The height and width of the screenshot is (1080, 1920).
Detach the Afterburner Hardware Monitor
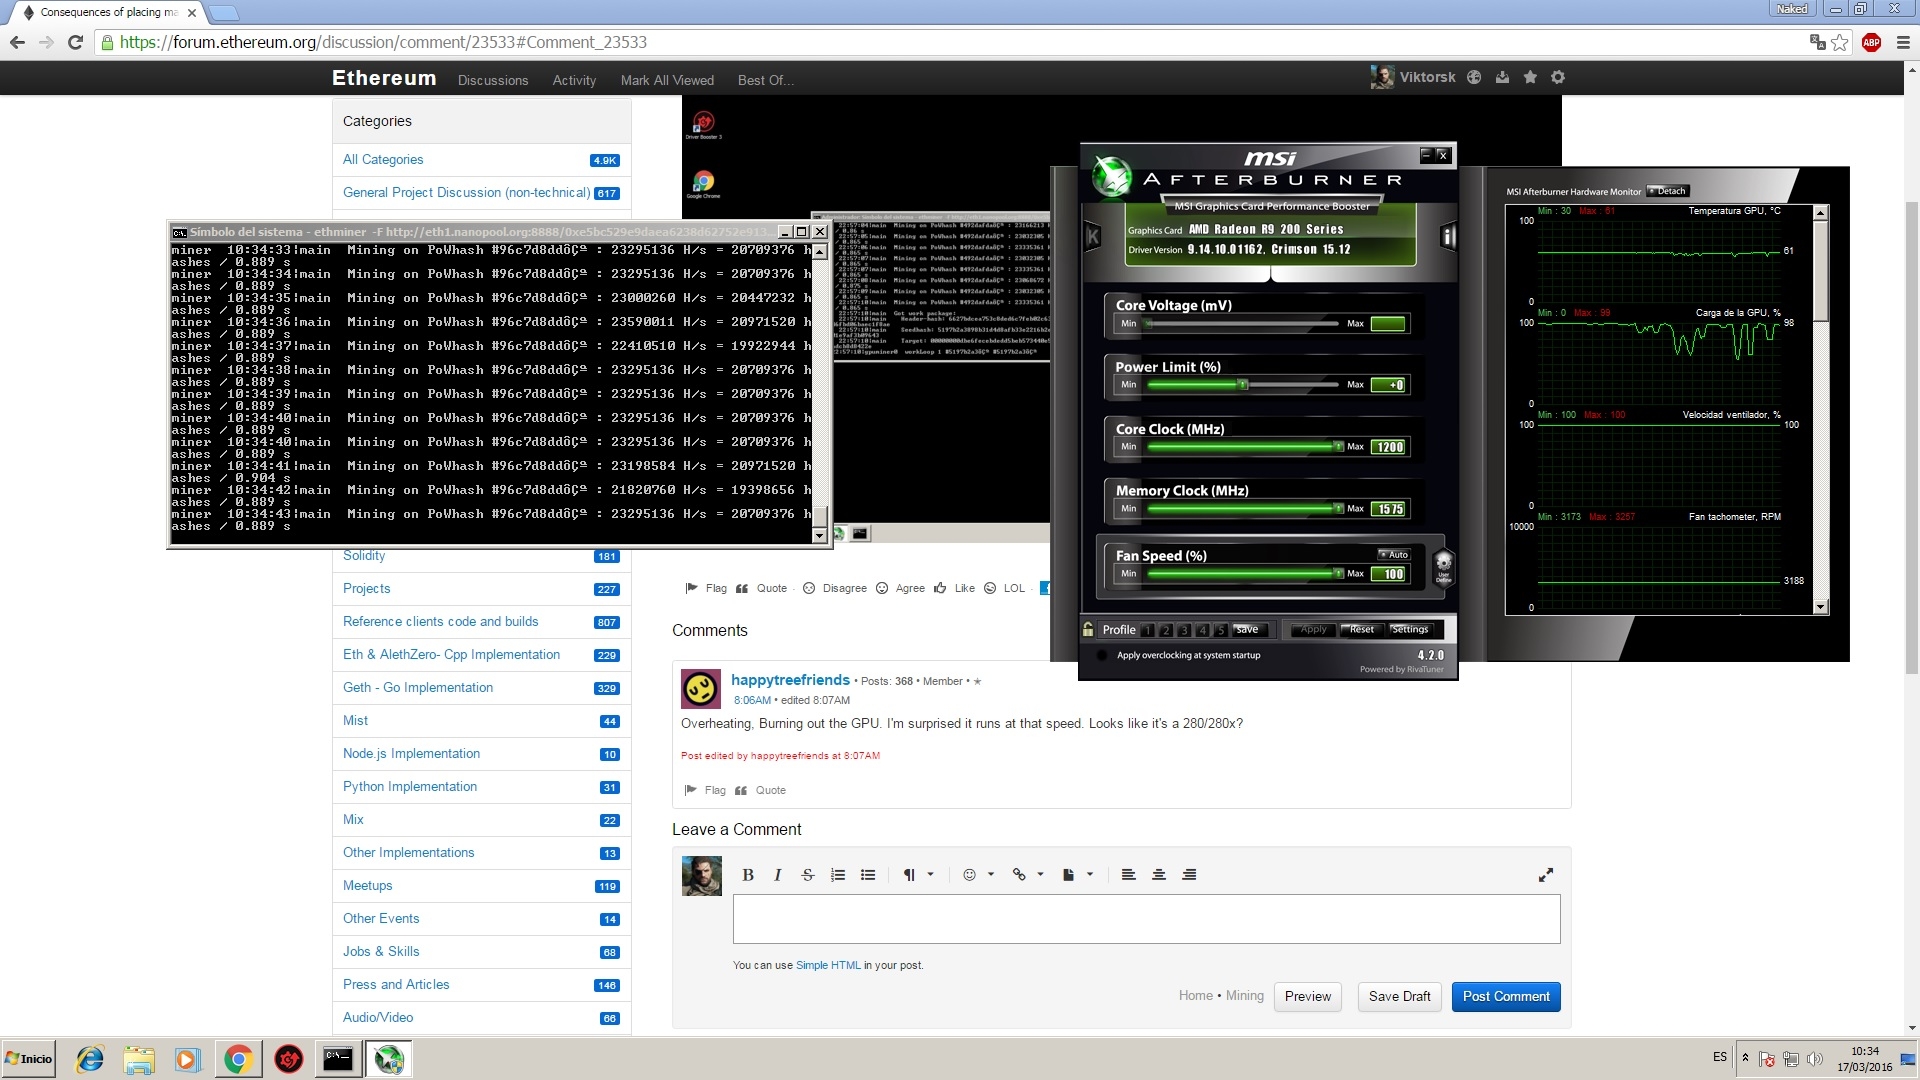[1668, 191]
